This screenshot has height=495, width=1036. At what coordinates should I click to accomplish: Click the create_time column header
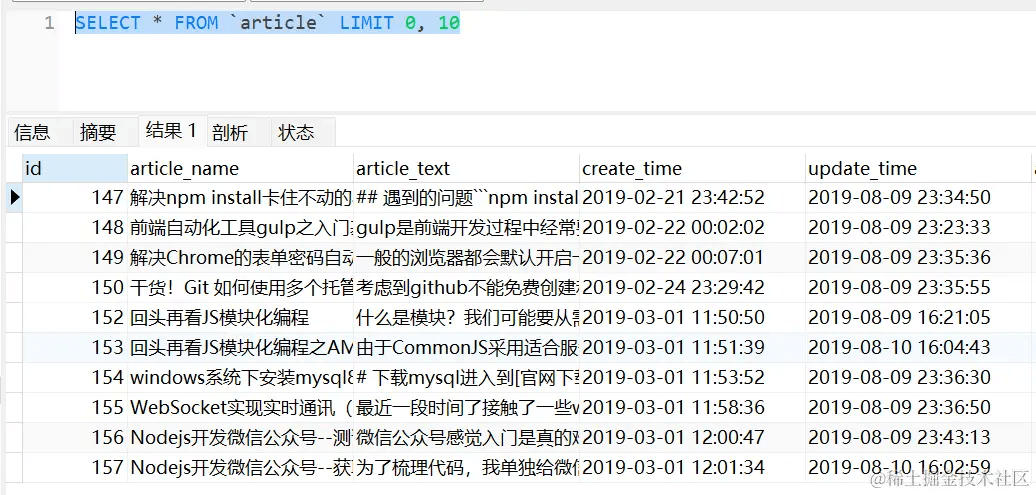692,169
